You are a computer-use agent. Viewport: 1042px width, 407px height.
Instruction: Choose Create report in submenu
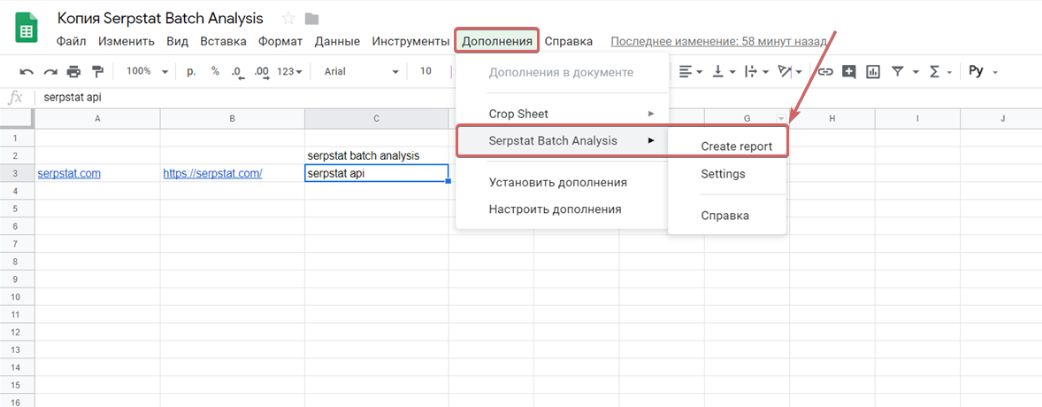coord(736,146)
